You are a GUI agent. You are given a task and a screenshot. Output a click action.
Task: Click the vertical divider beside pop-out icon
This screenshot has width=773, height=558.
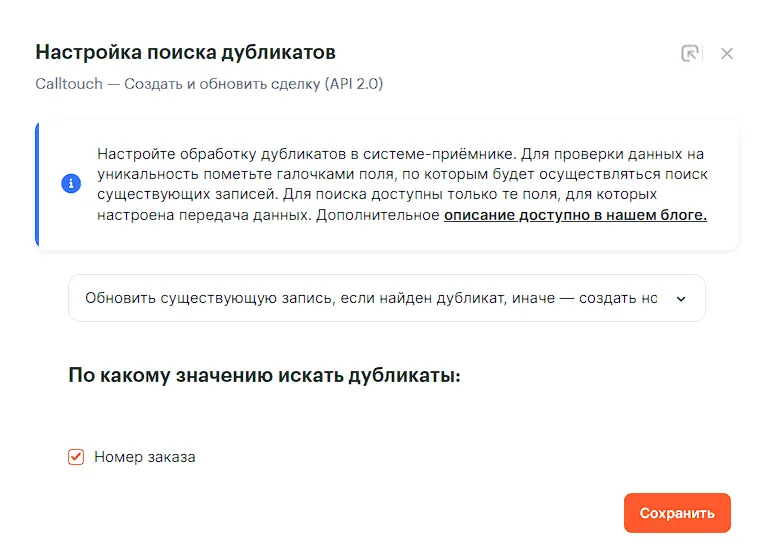click(704, 53)
